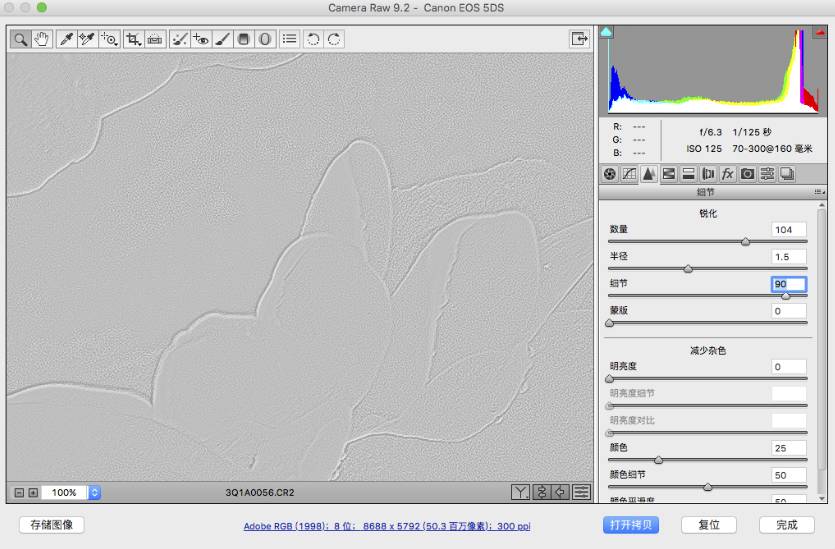Select the Targeted Adjustment tool

(109, 39)
